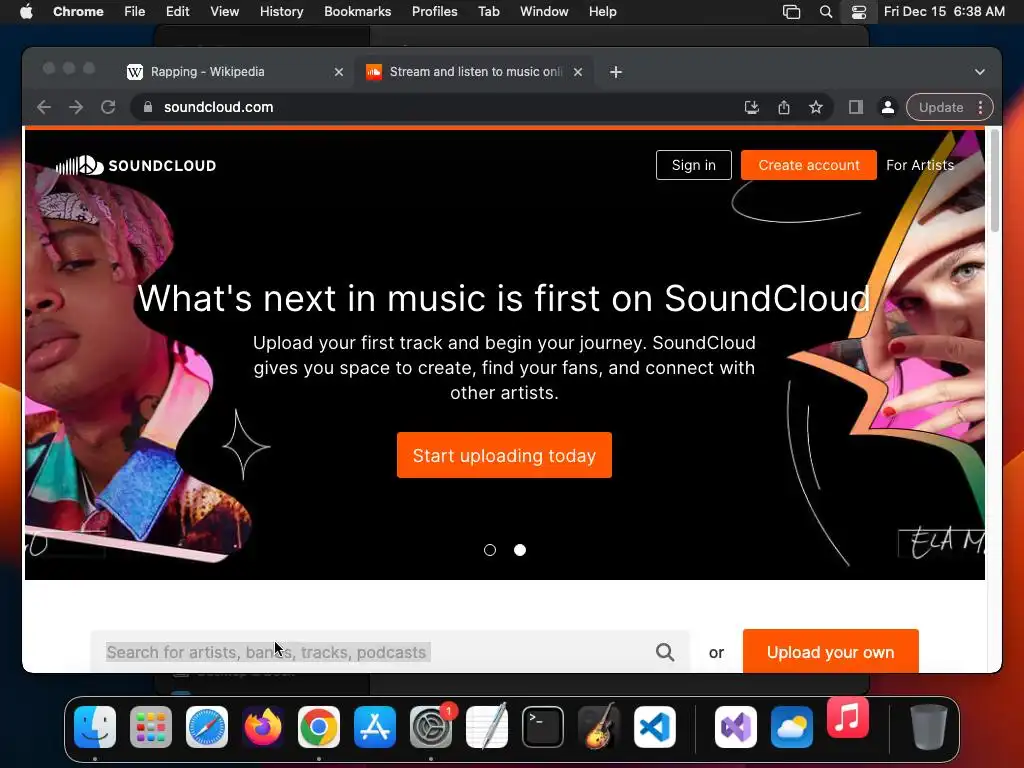Open the View menu
This screenshot has width=1024, height=768.
click(x=225, y=12)
